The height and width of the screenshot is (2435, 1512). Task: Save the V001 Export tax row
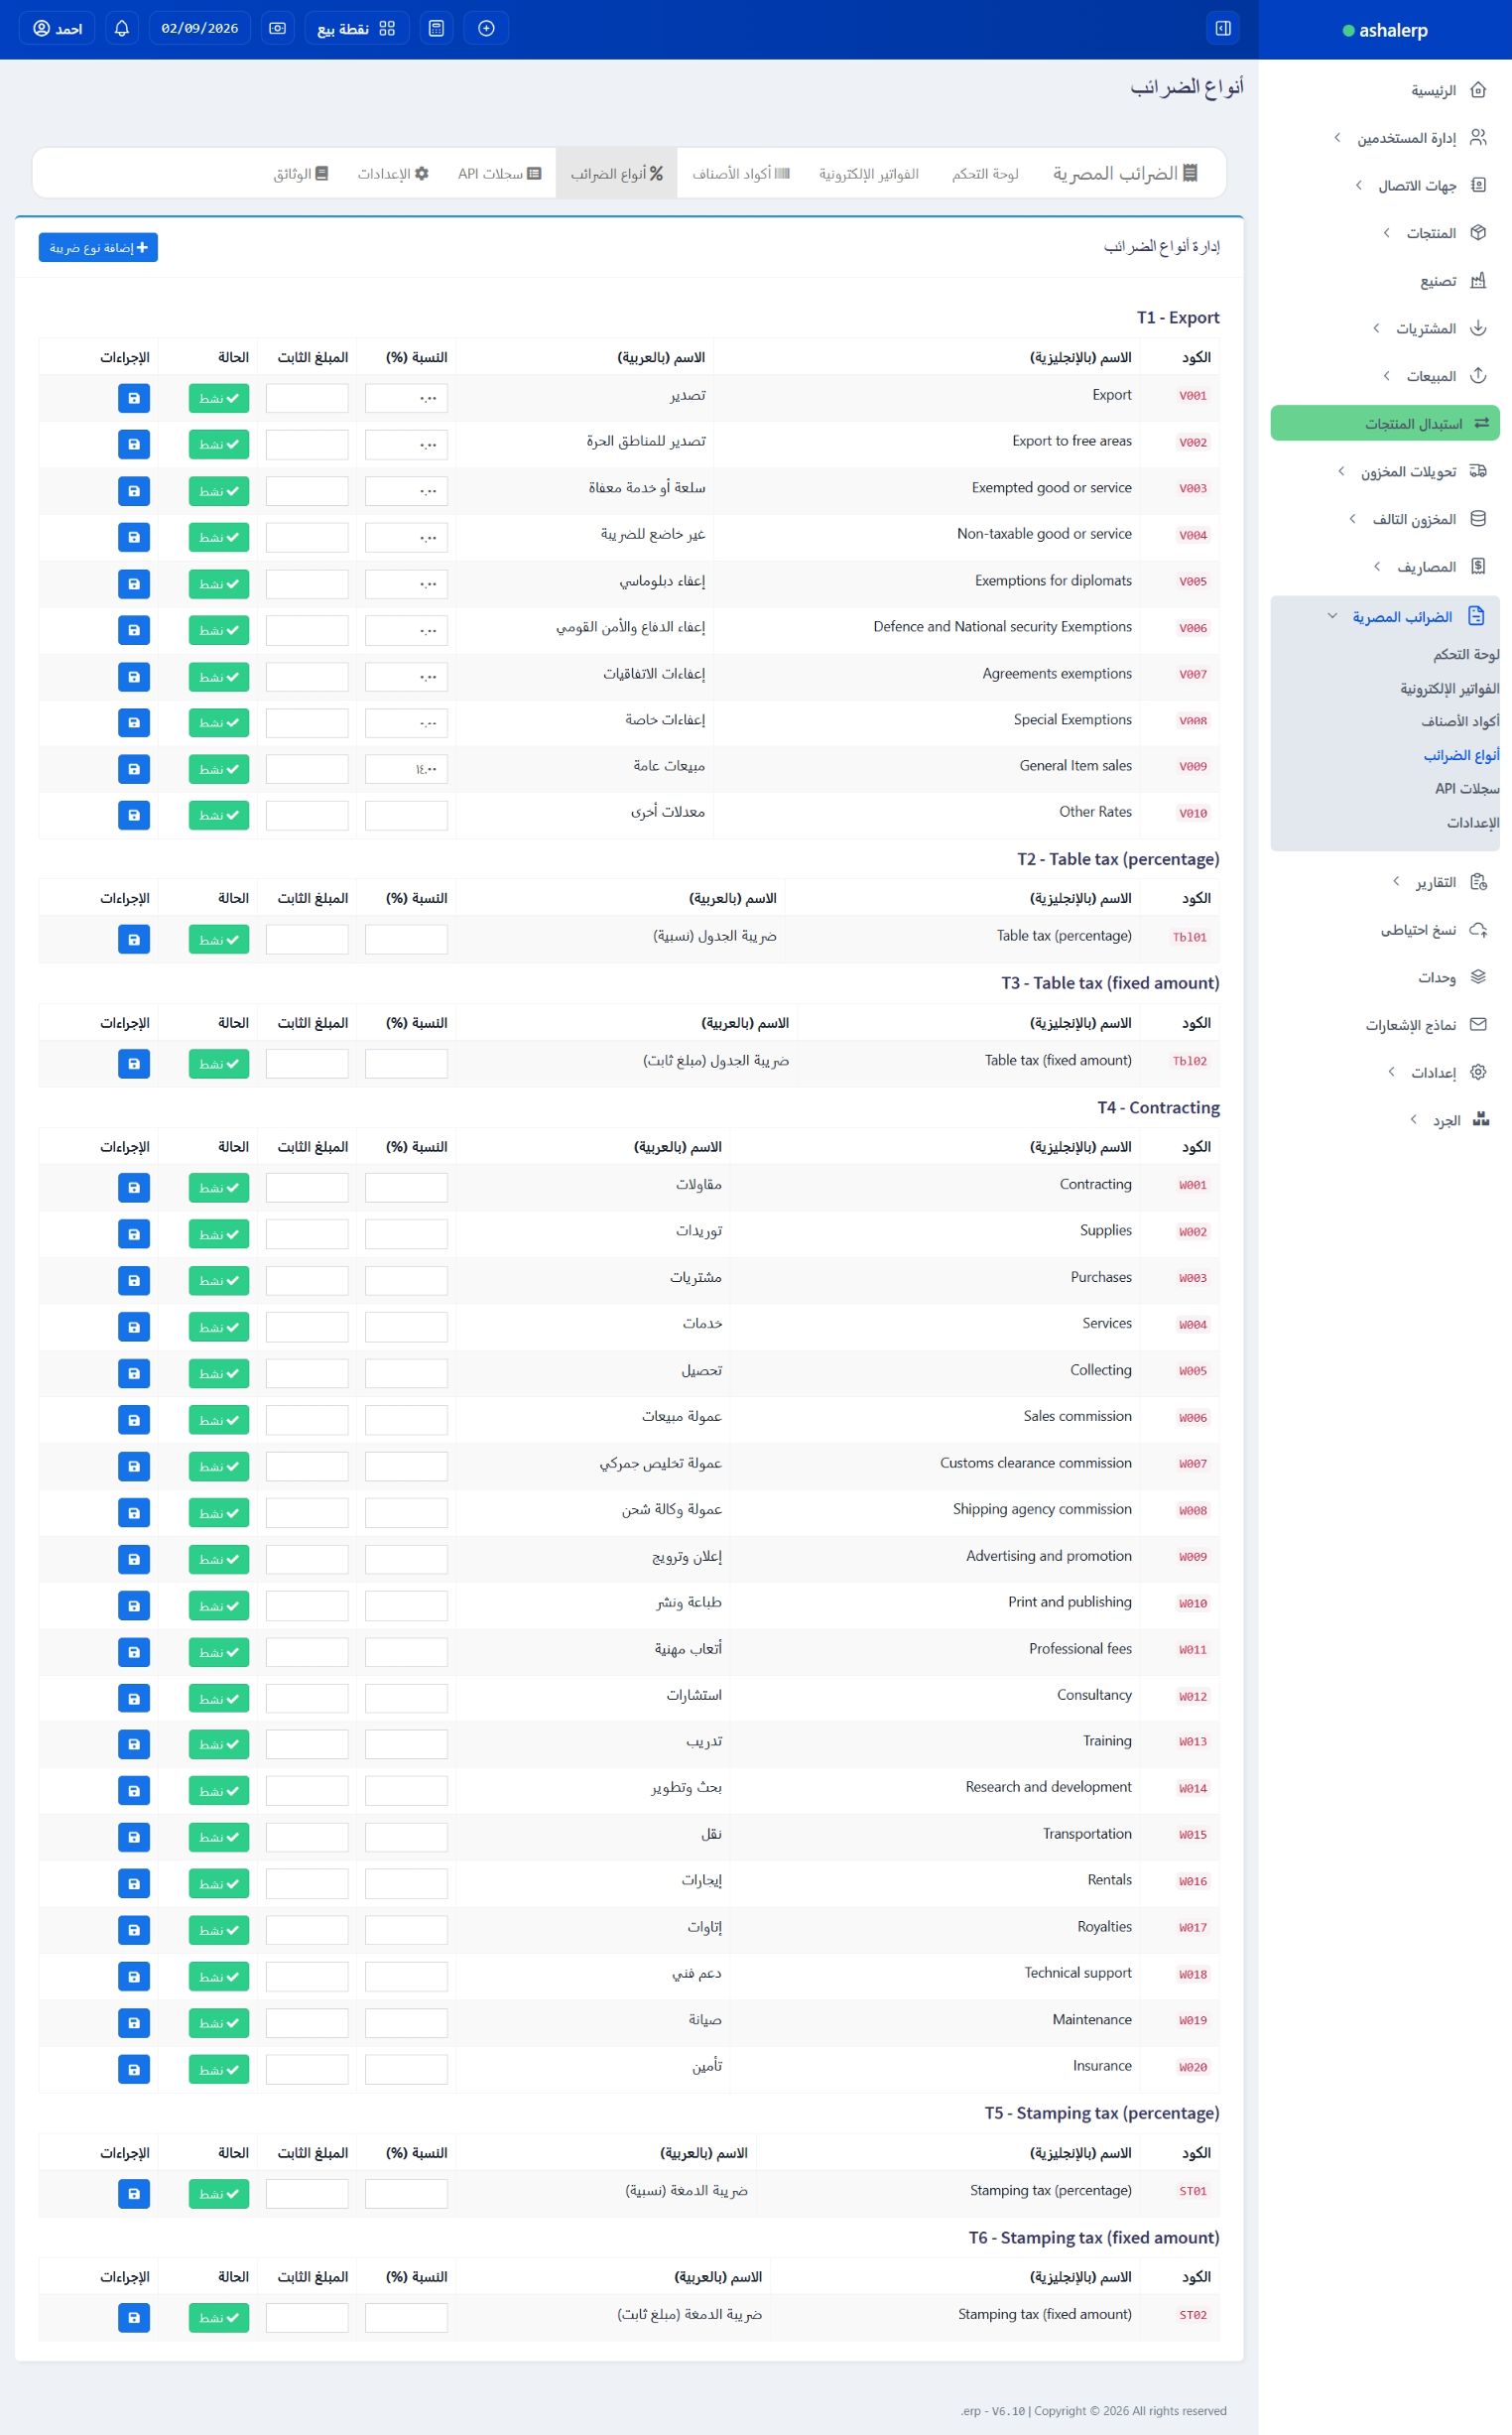(134, 398)
